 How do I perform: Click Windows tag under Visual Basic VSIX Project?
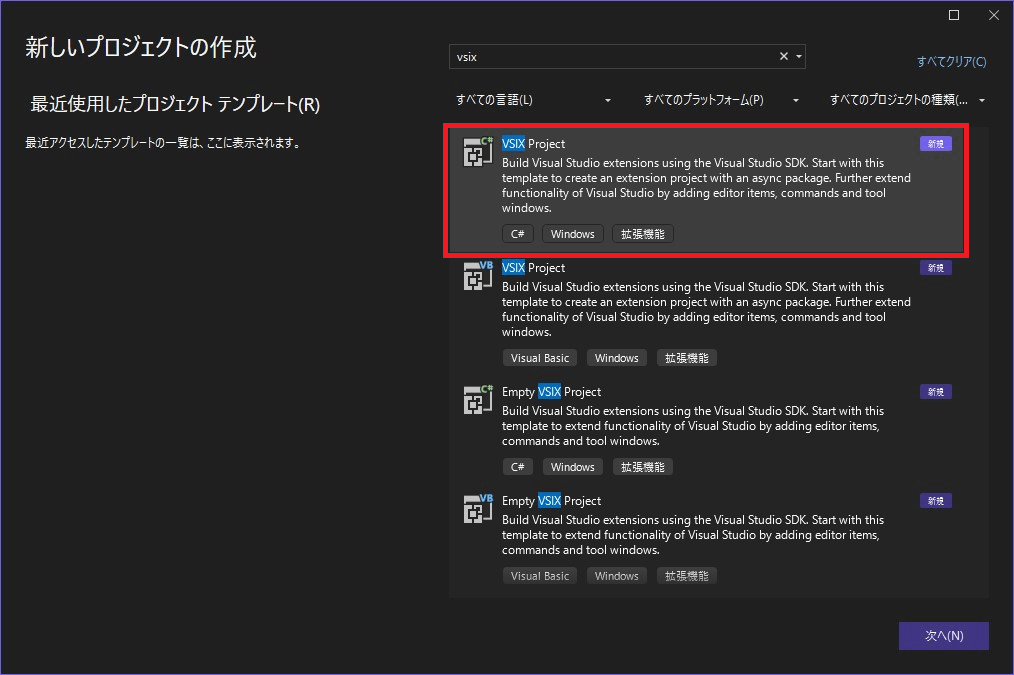click(616, 358)
